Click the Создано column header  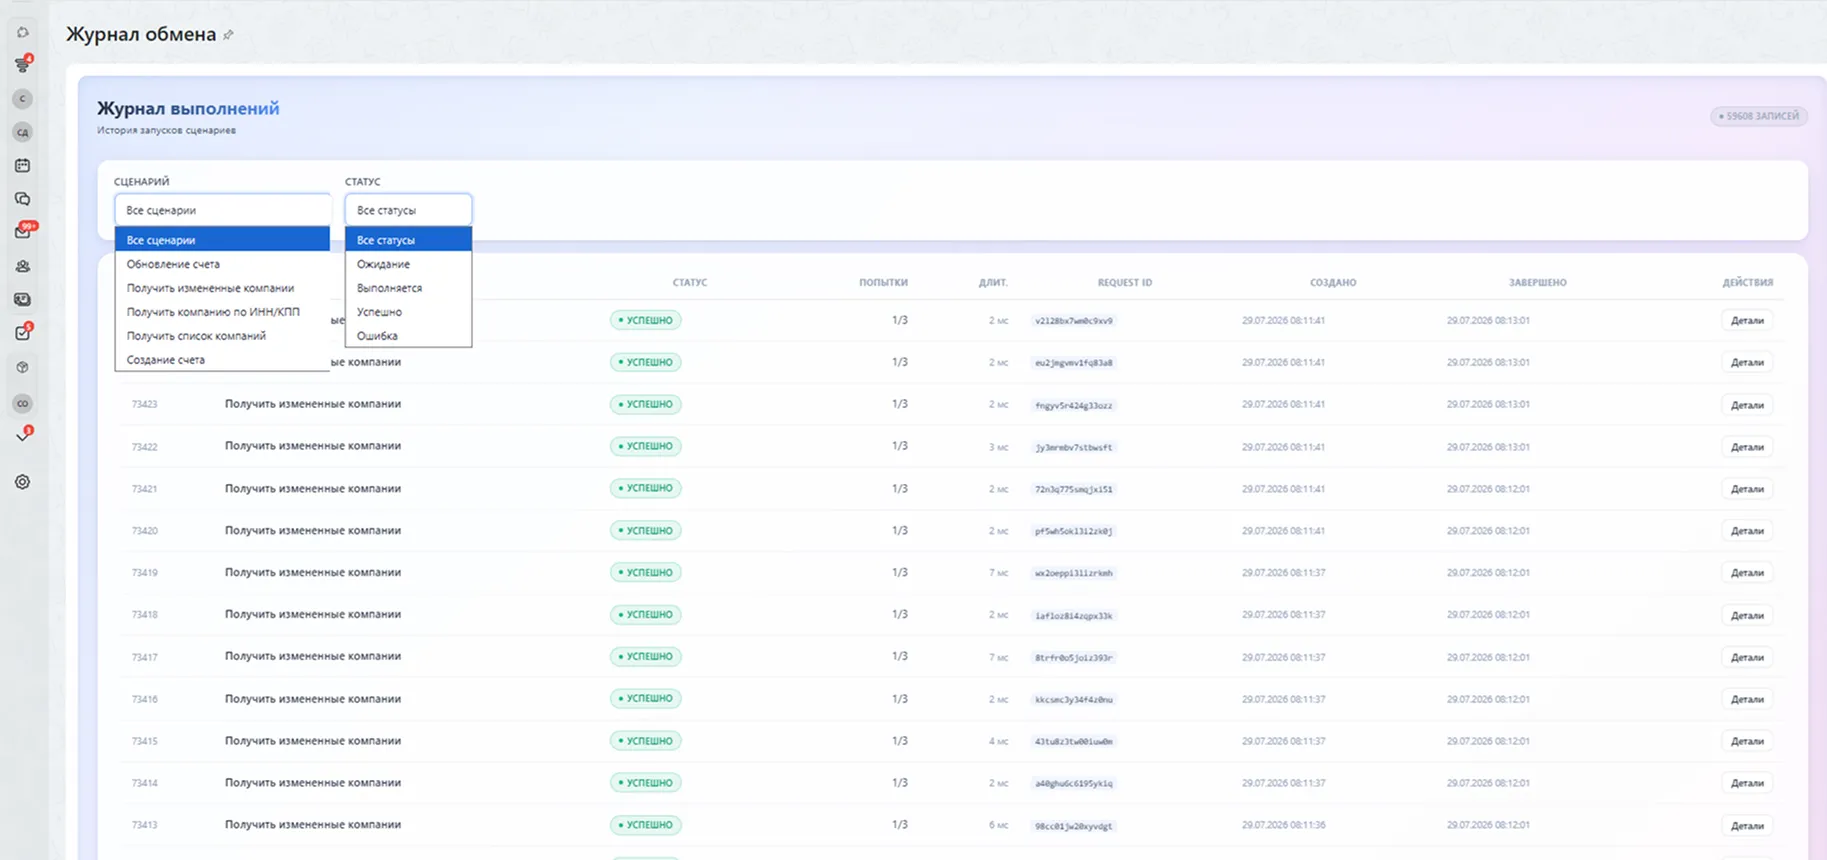[1333, 283]
